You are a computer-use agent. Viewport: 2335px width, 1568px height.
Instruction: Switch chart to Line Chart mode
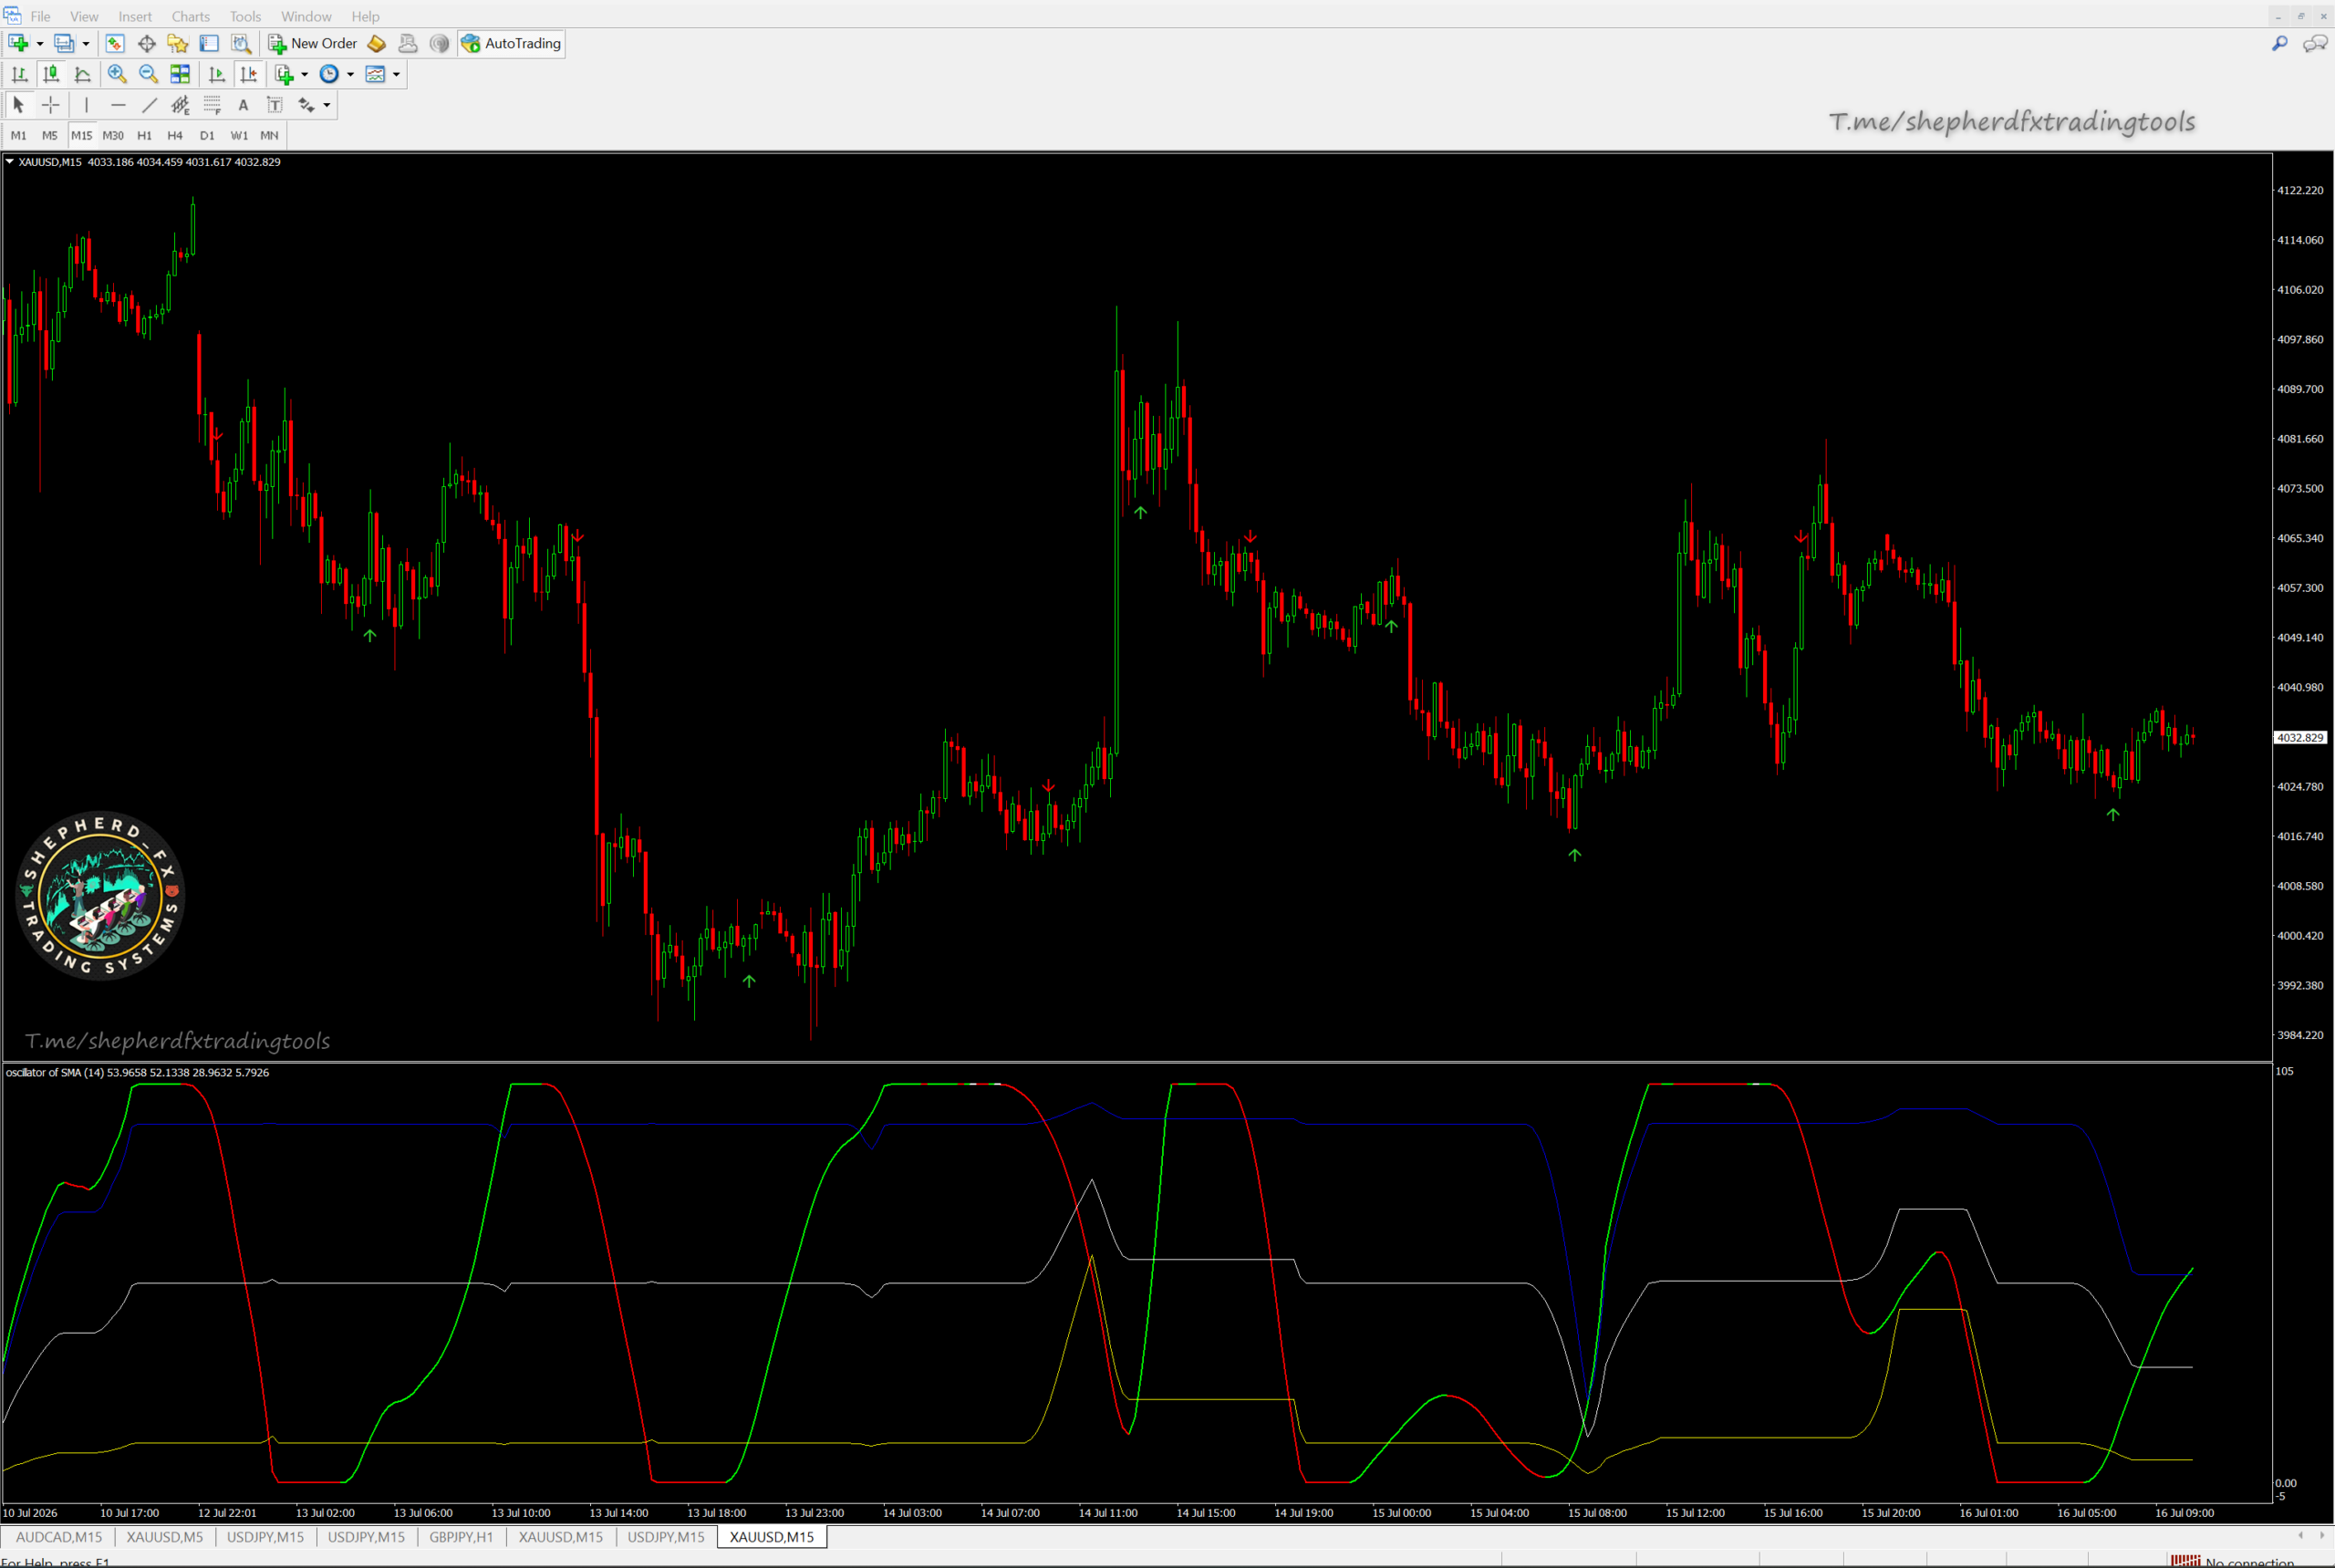[83, 74]
